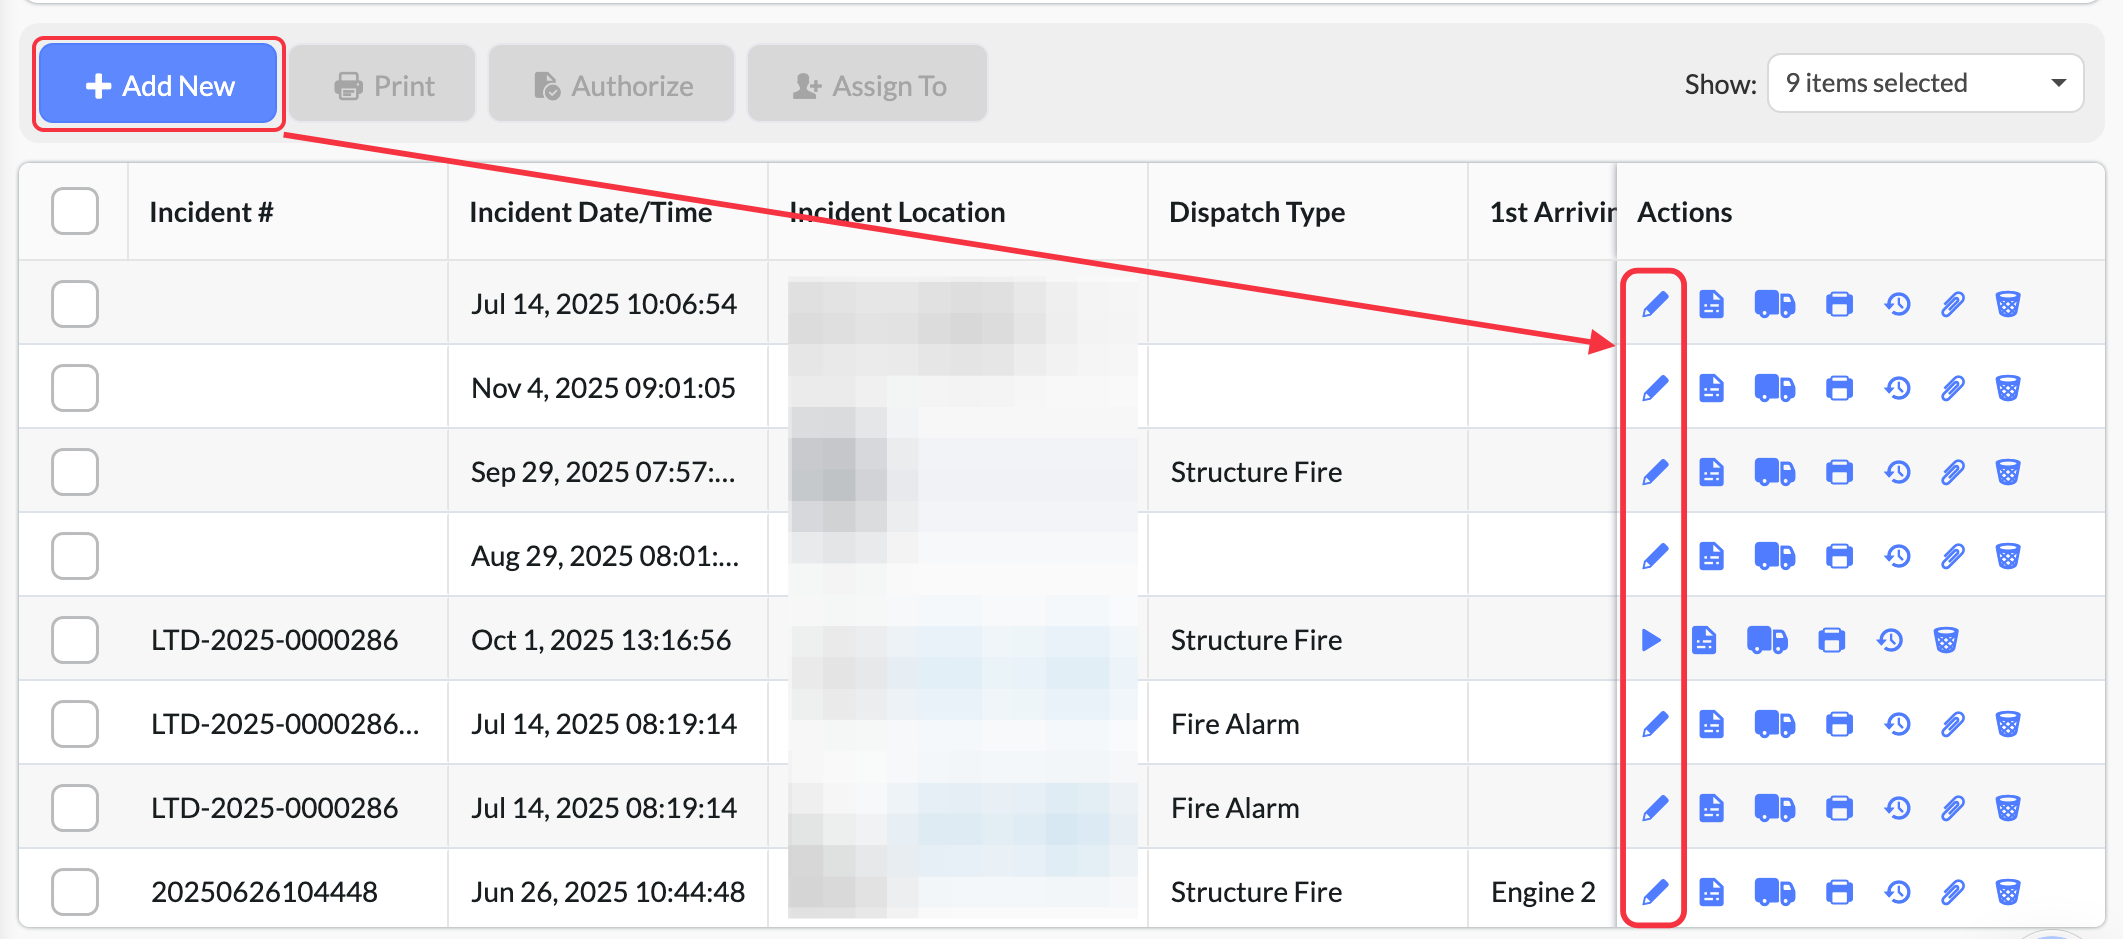2123x939 pixels.
Task: Open attachments for Jul 14, 2025 10:06:54 incident
Action: pyautogui.click(x=1953, y=304)
